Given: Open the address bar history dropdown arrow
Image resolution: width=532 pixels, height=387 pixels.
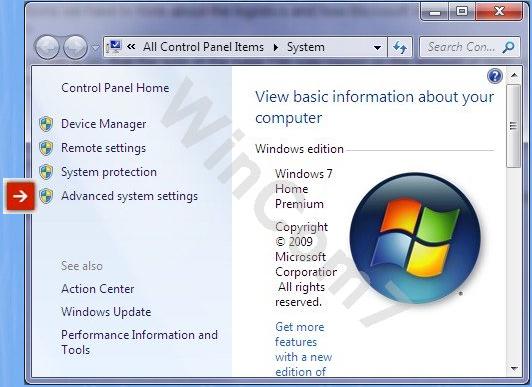Looking at the screenshot, I should 377,47.
